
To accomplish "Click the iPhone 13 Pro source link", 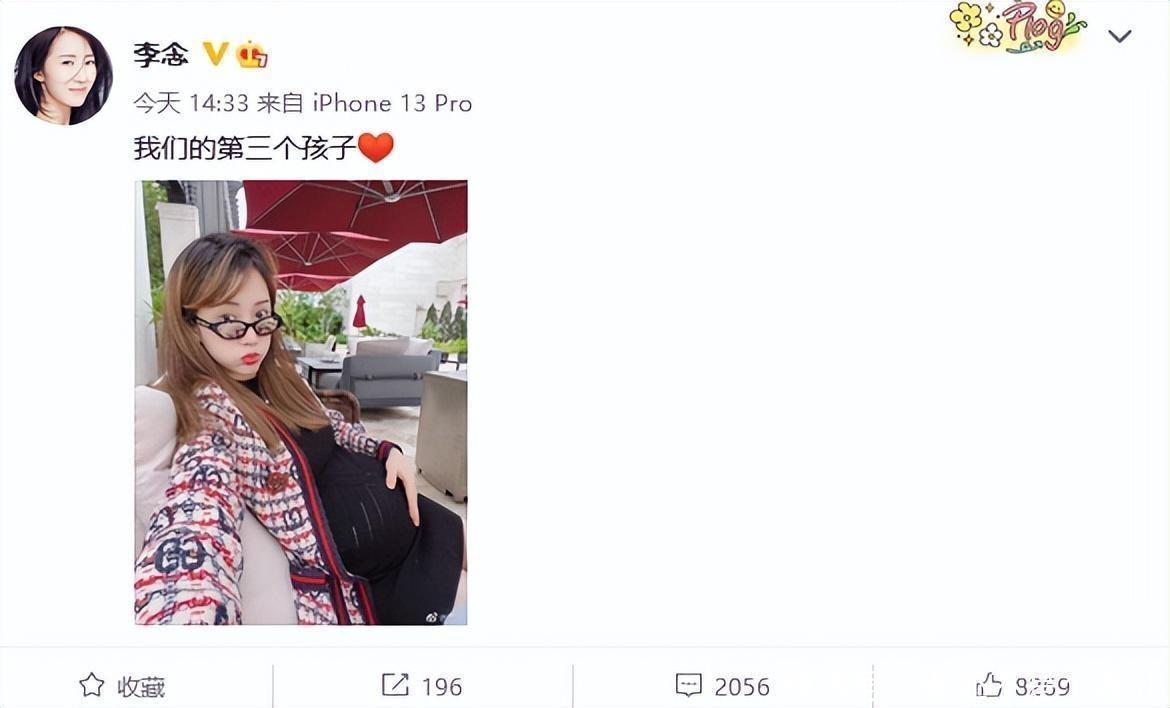I will 392,103.
